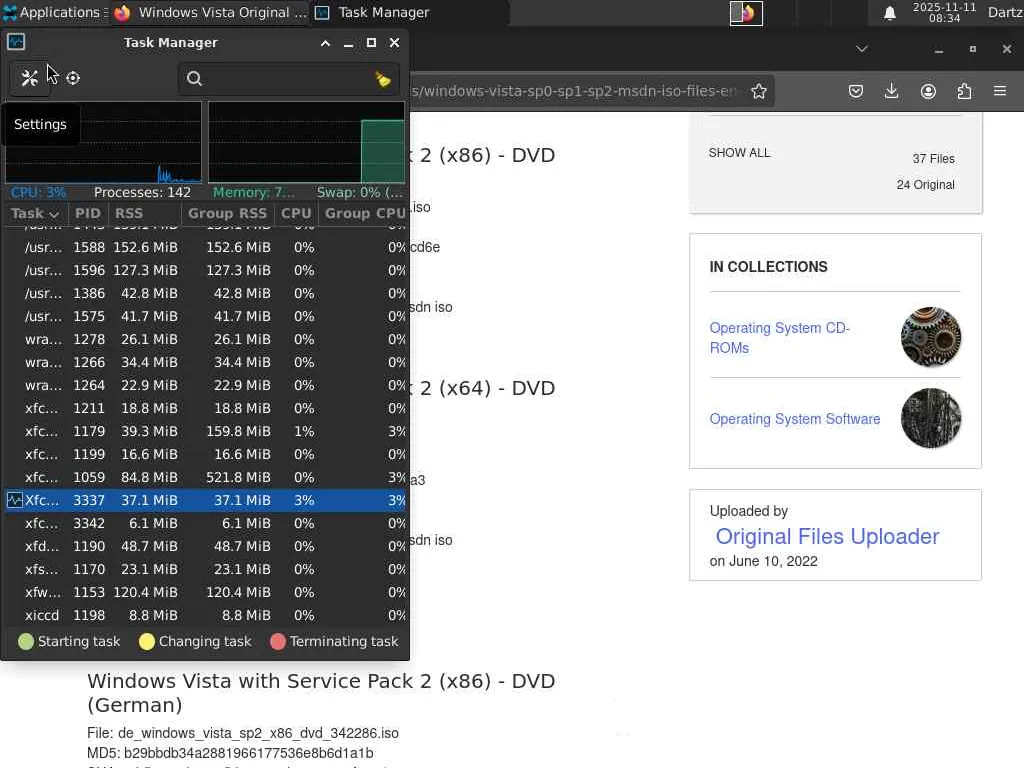Clear the search filter with broom icon
Viewport: 1024px width, 768px height.
(x=383, y=80)
